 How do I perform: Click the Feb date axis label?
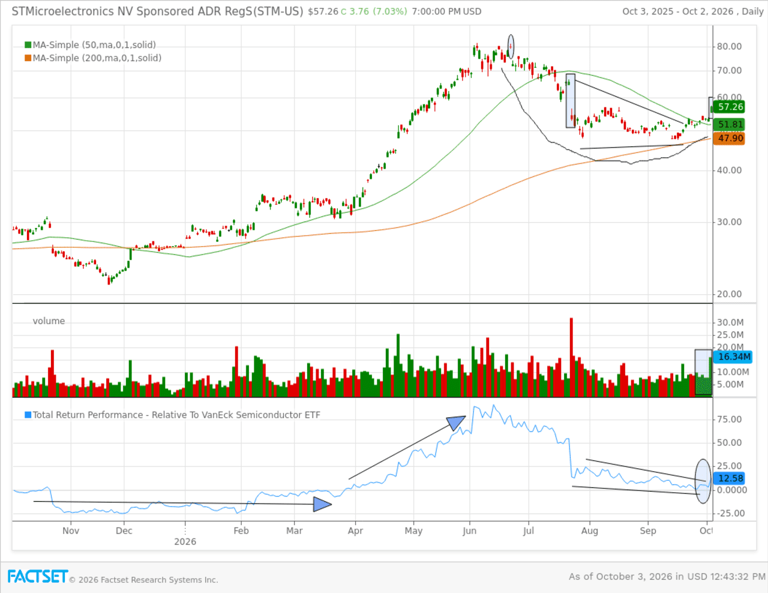[x=241, y=531]
